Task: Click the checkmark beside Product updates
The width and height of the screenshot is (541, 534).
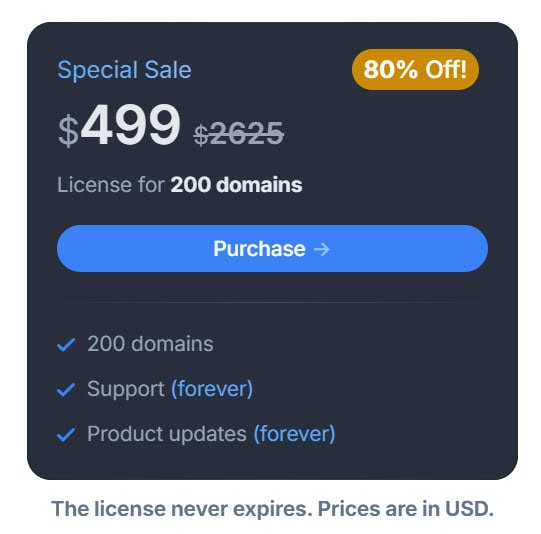Action: coord(66,434)
